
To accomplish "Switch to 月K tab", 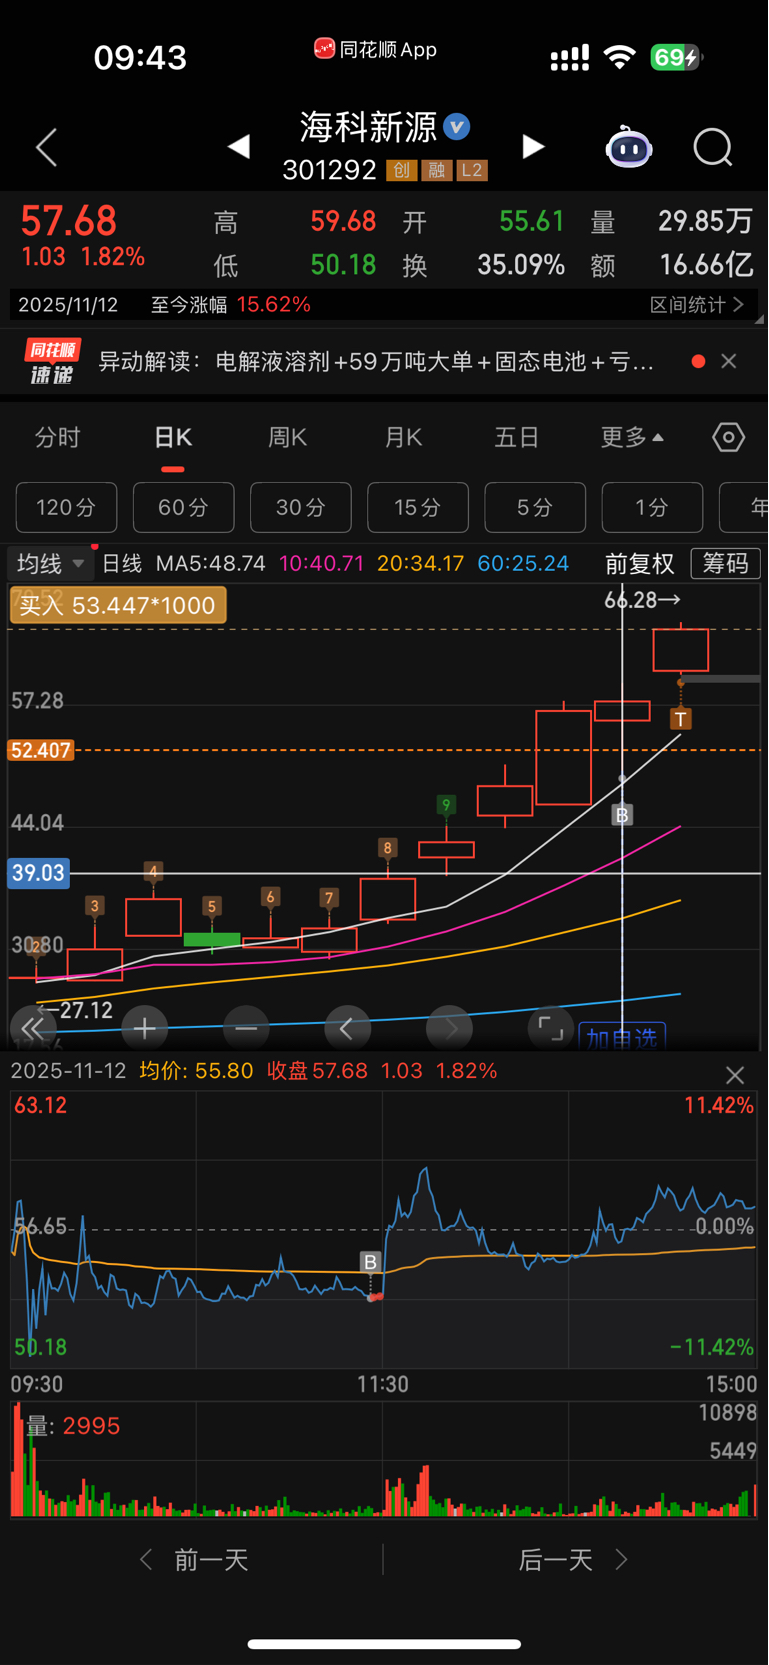I will 403,437.
